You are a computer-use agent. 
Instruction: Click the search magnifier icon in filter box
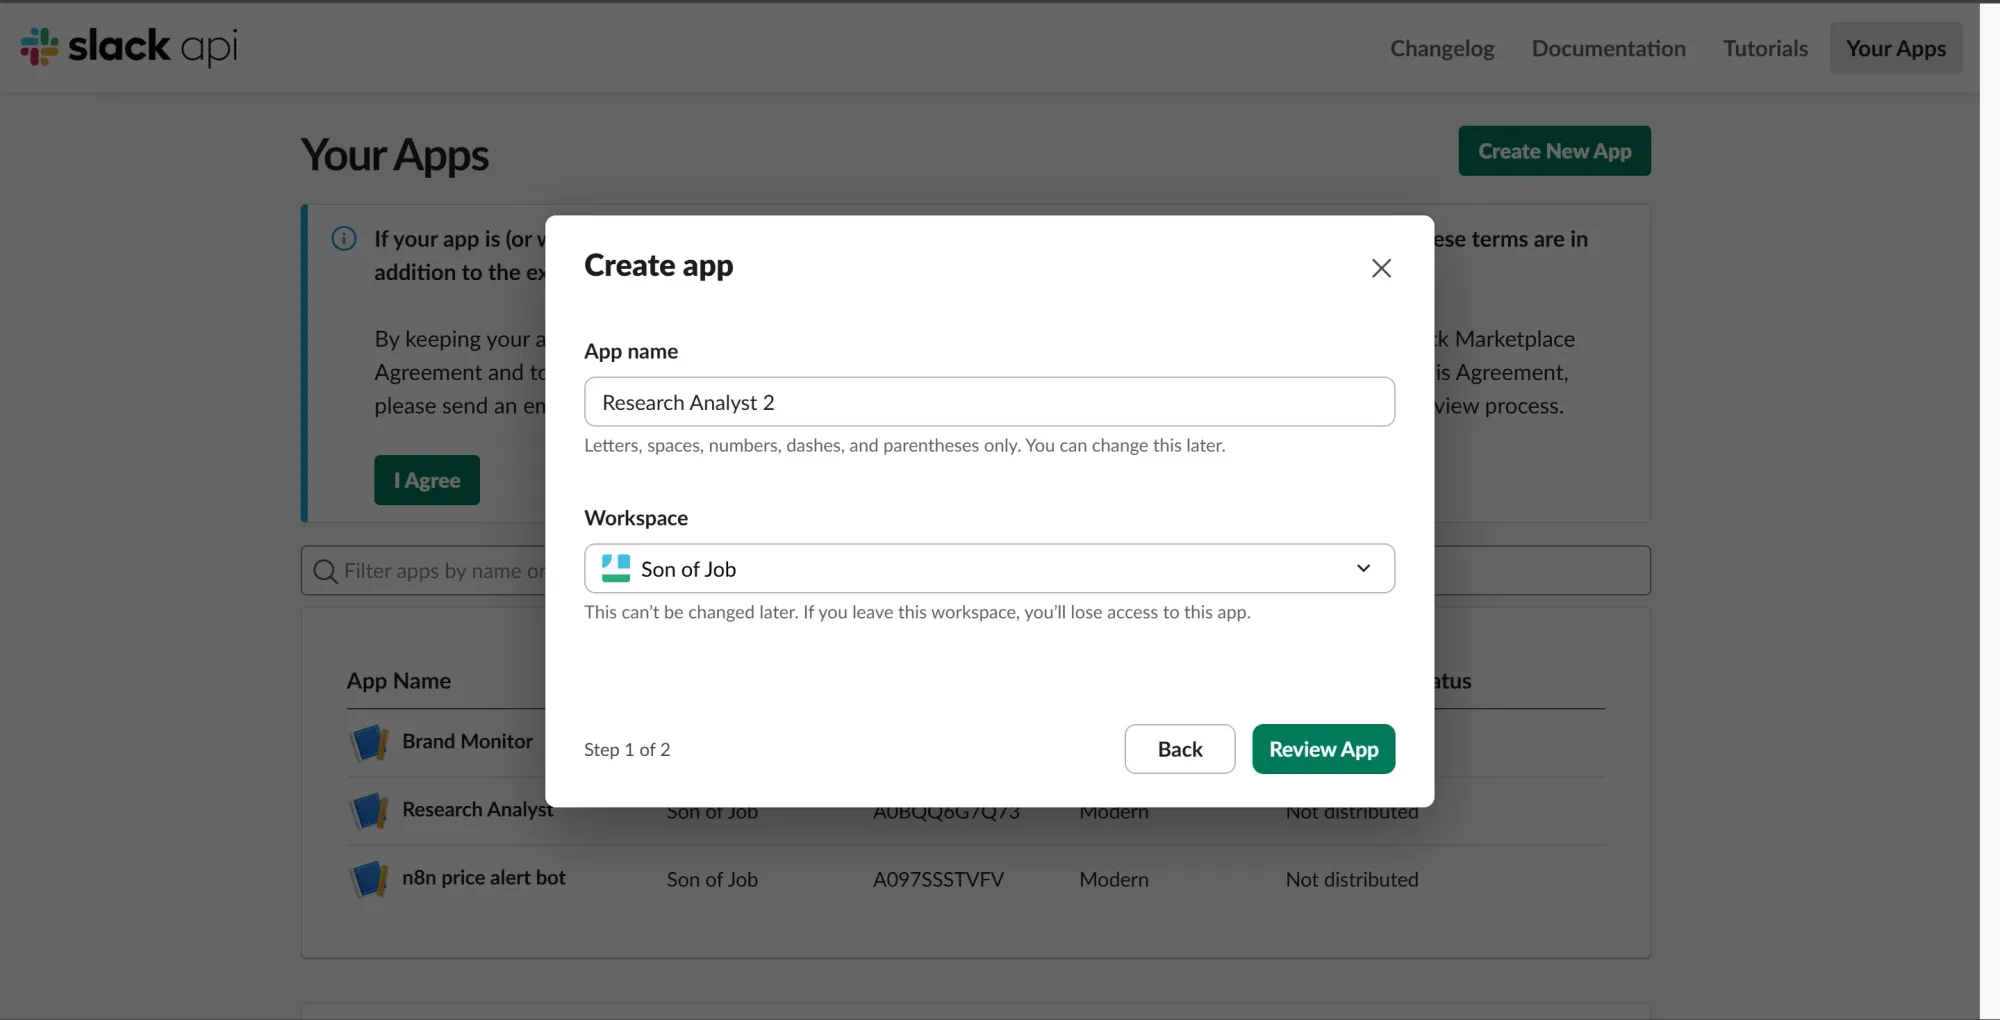325,571
